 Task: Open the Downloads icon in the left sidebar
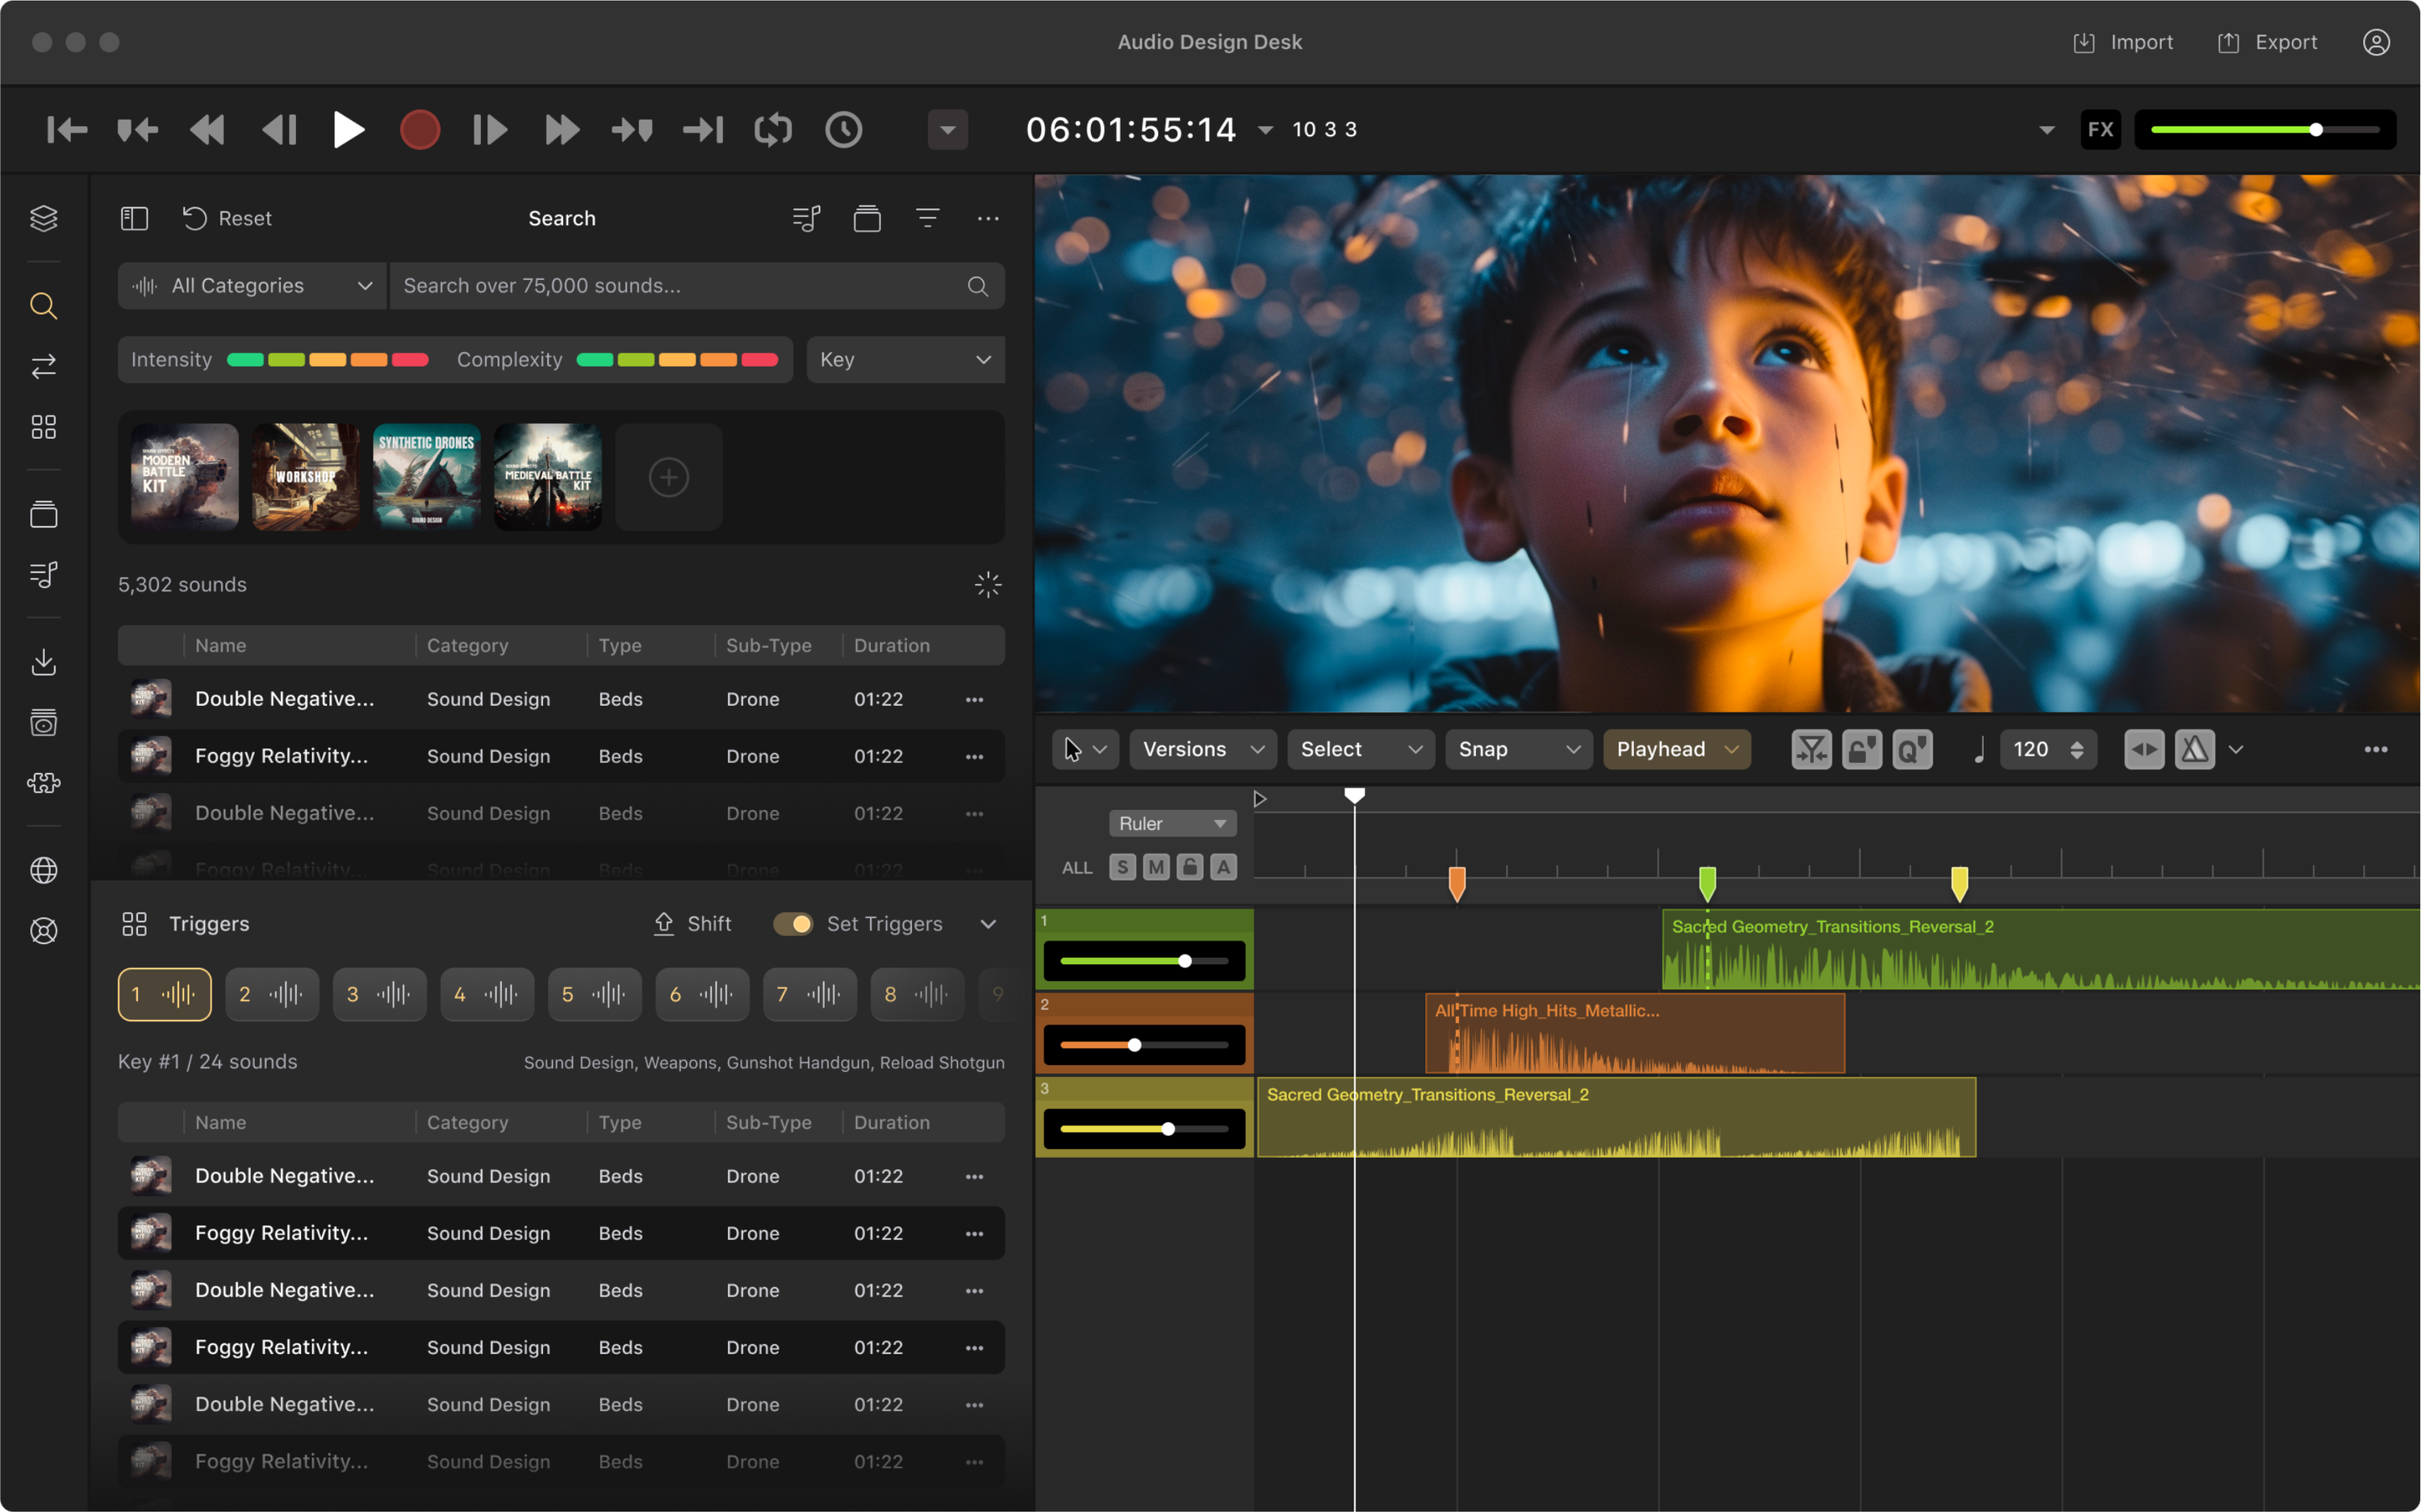click(x=44, y=662)
